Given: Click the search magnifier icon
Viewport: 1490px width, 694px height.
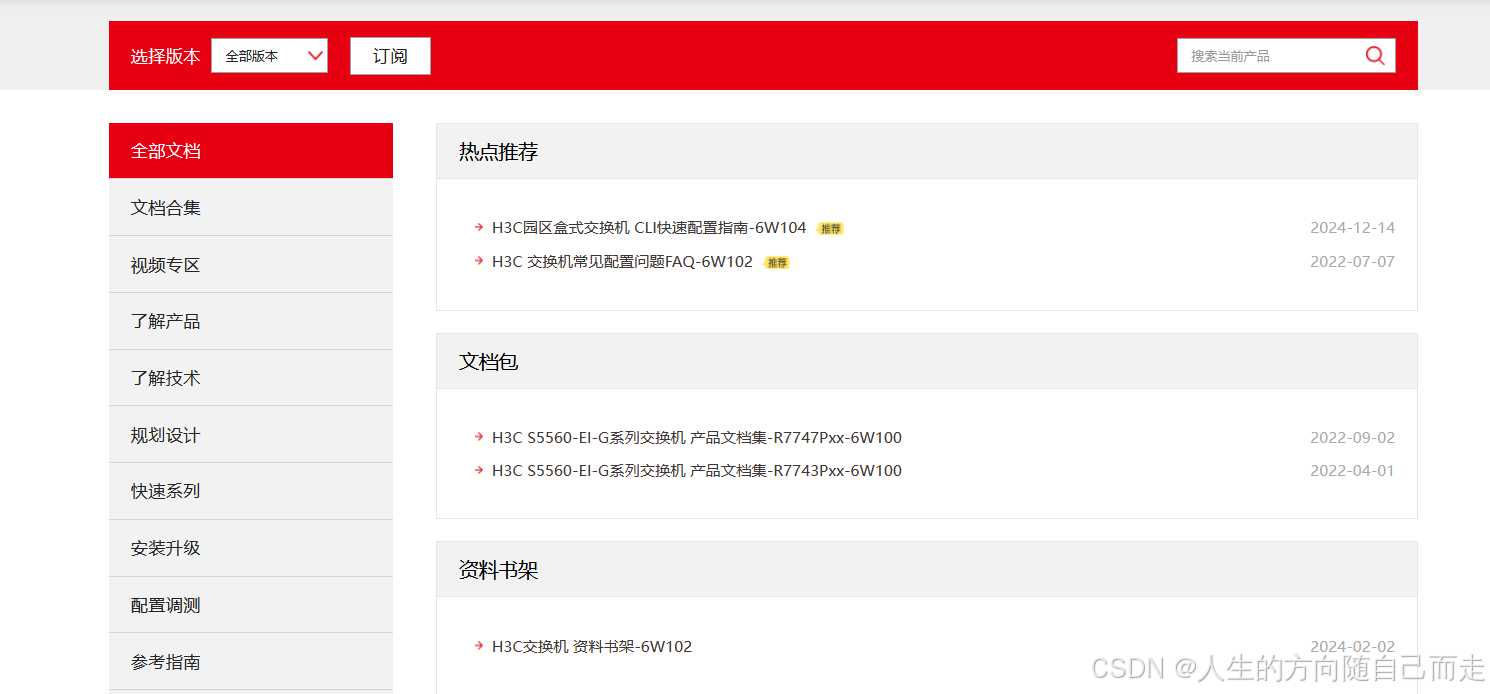Looking at the screenshot, I should pos(1375,56).
